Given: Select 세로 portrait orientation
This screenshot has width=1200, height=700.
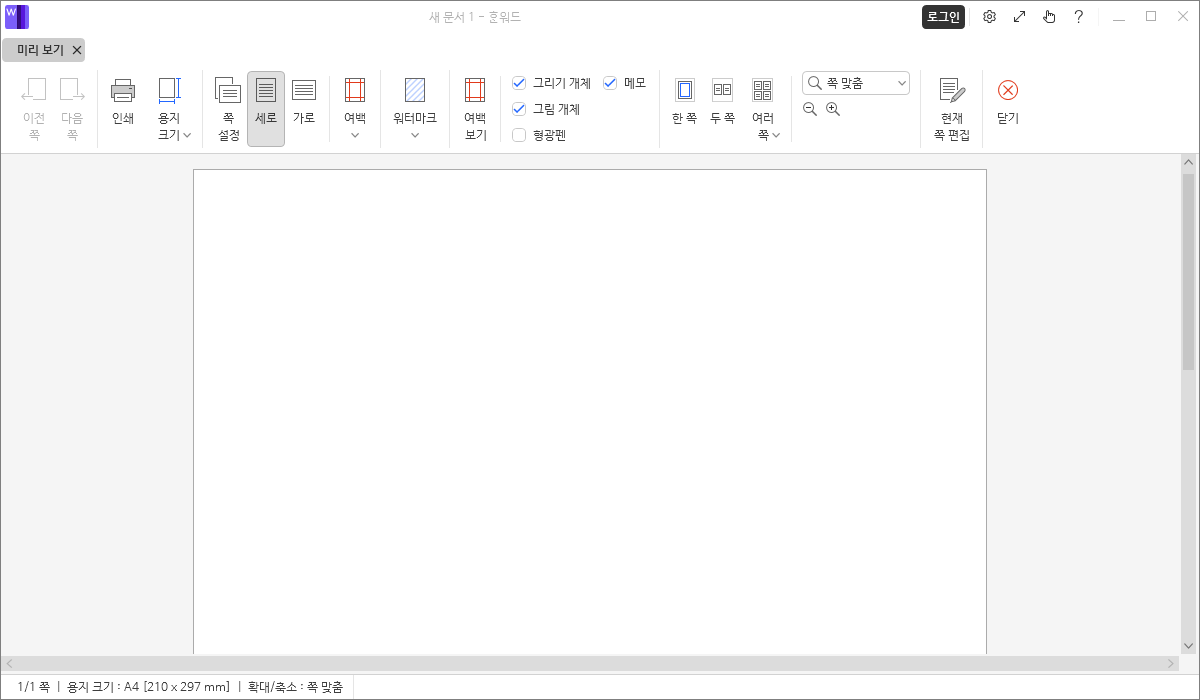Looking at the screenshot, I should (x=266, y=109).
